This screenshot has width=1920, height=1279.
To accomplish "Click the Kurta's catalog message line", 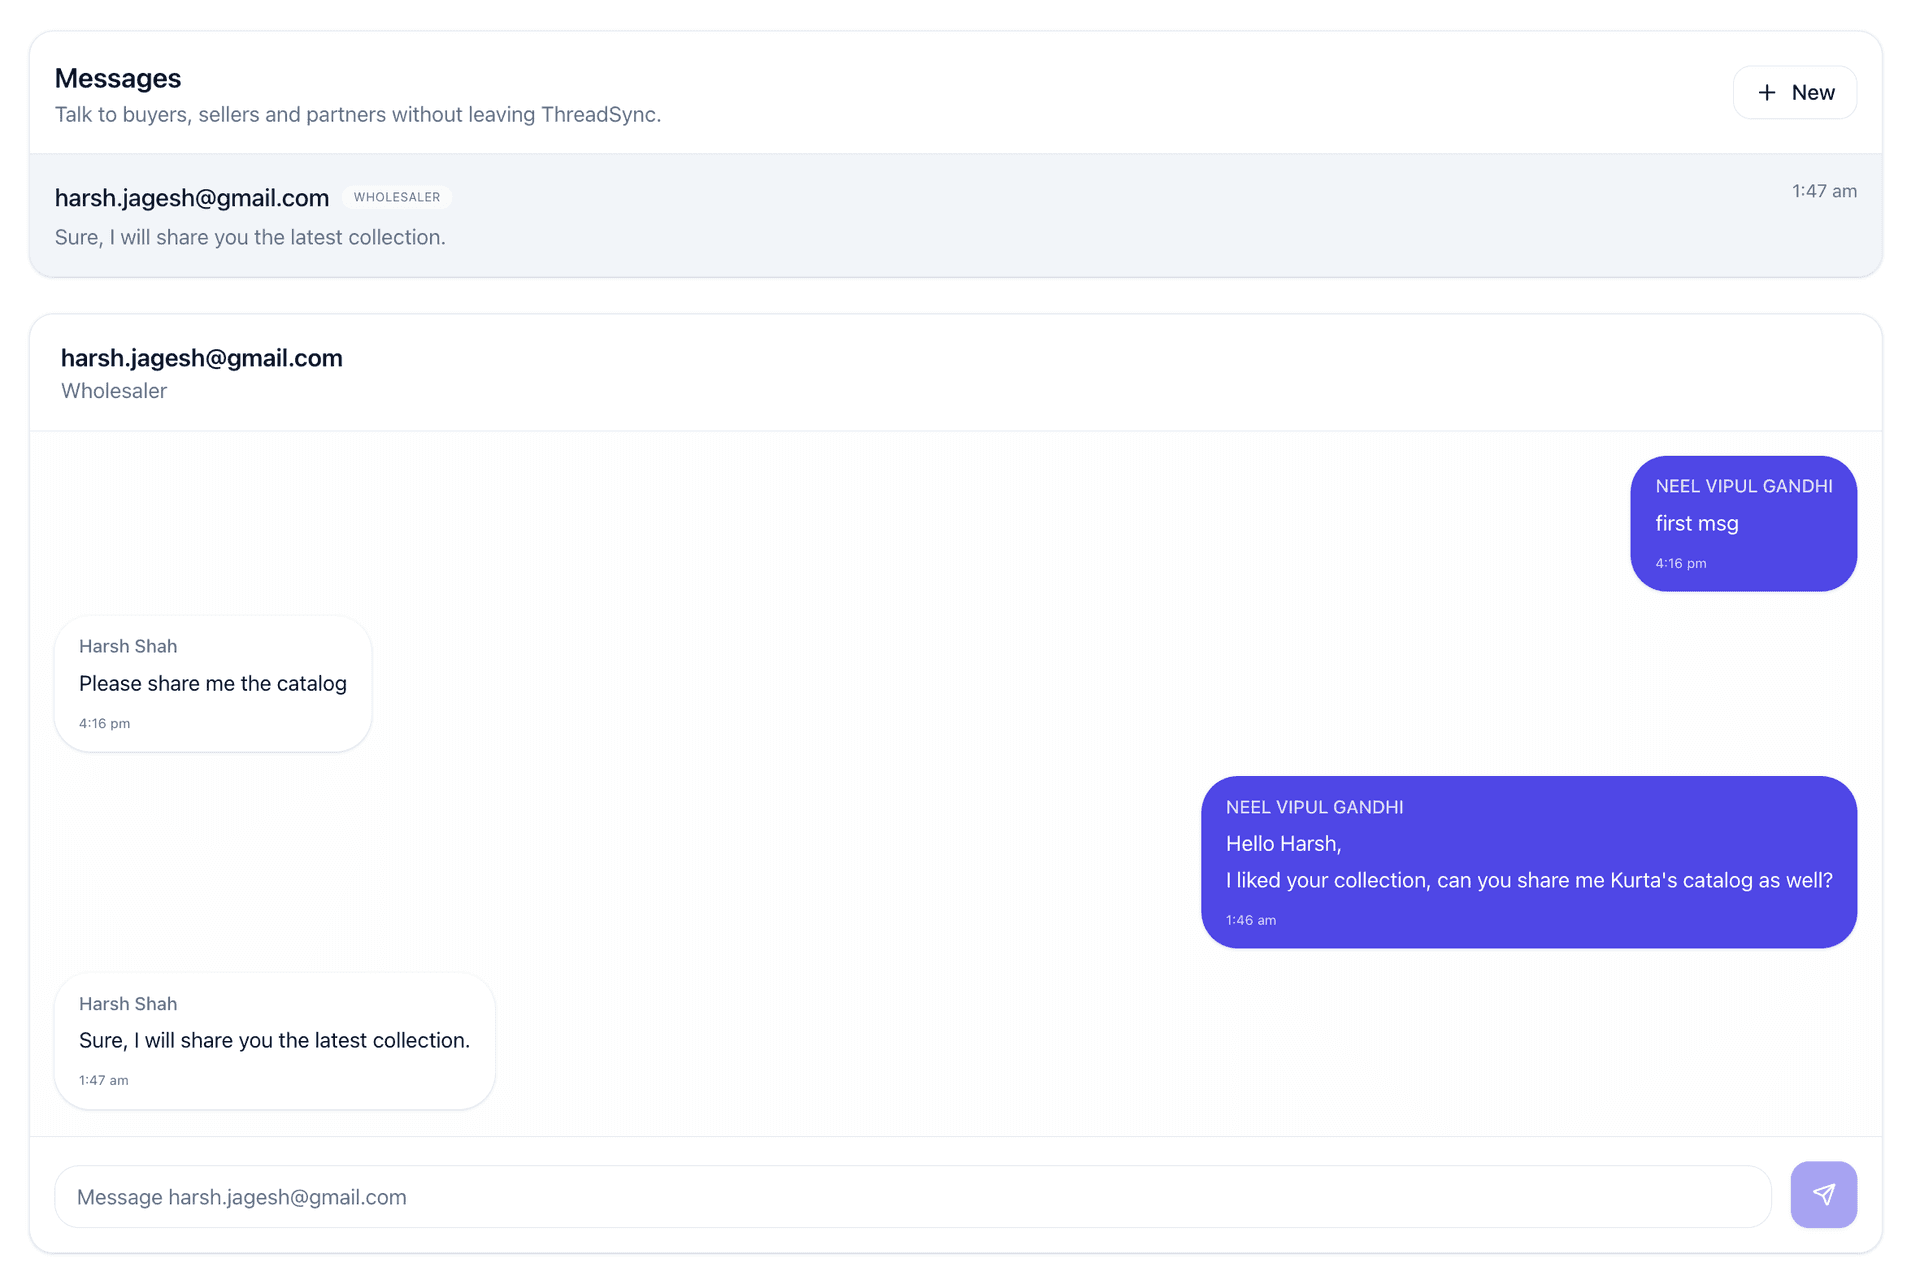I will point(1528,880).
